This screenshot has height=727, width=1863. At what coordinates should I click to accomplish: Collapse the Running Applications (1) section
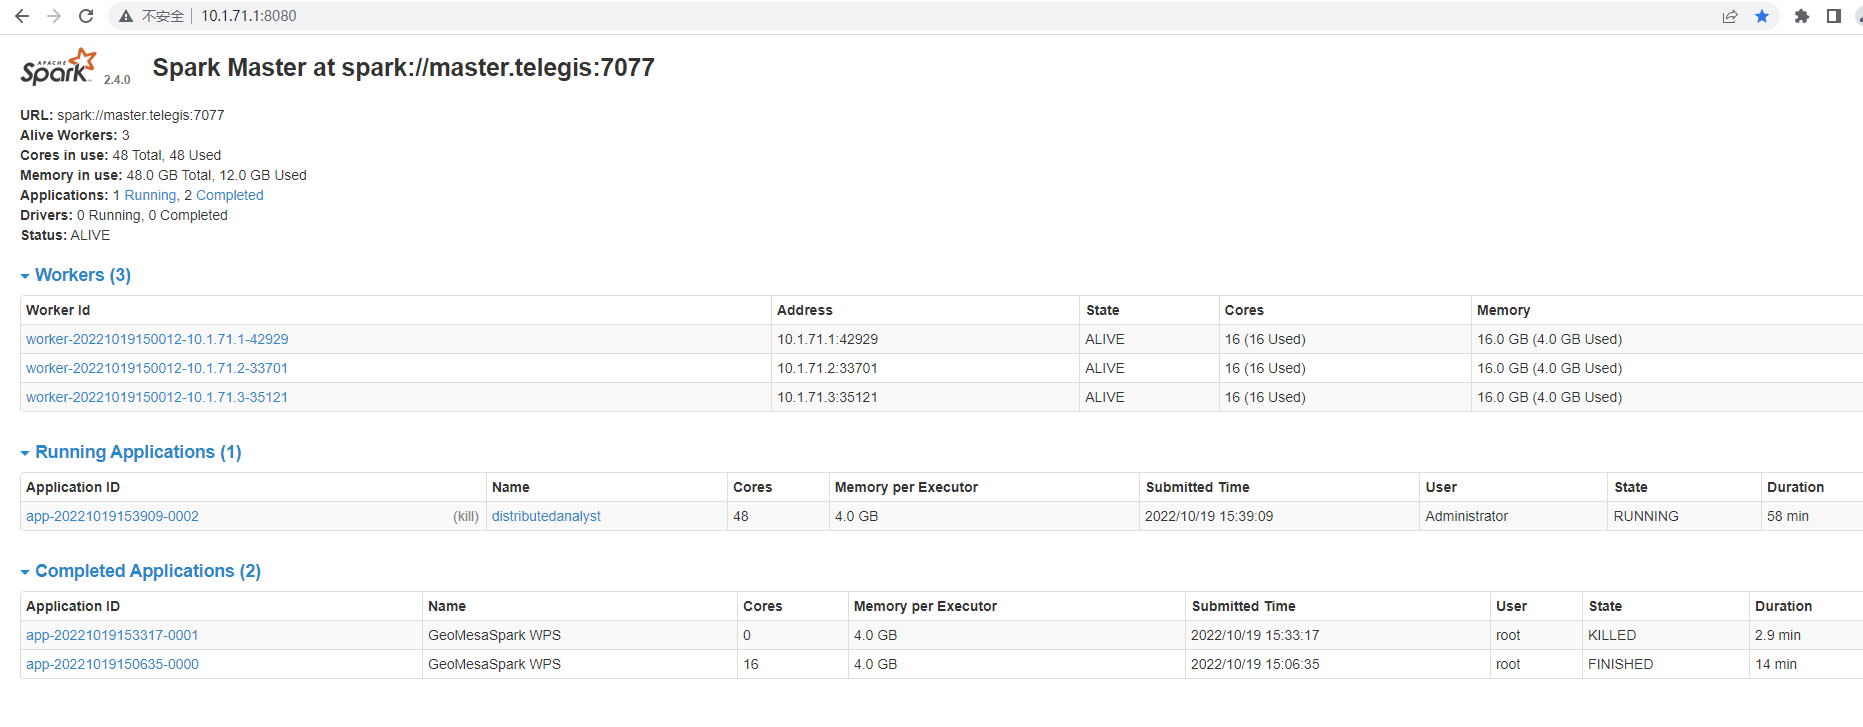click(x=131, y=452)
